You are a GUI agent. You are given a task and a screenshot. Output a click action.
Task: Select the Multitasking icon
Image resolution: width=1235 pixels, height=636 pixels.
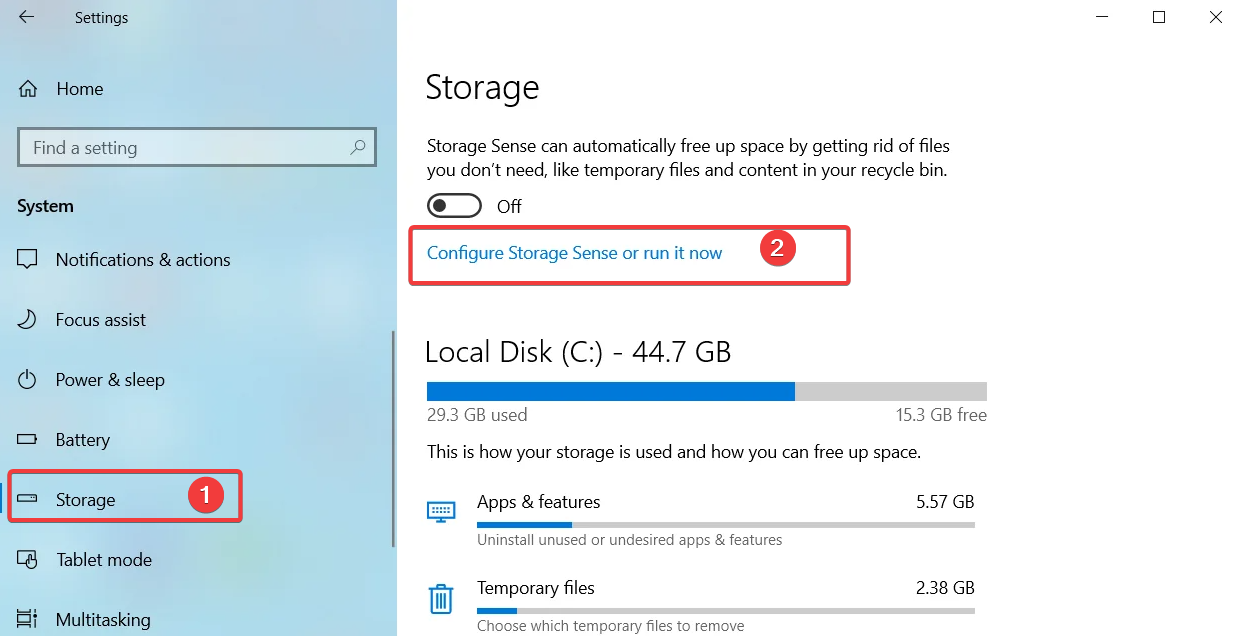point(28,619)
